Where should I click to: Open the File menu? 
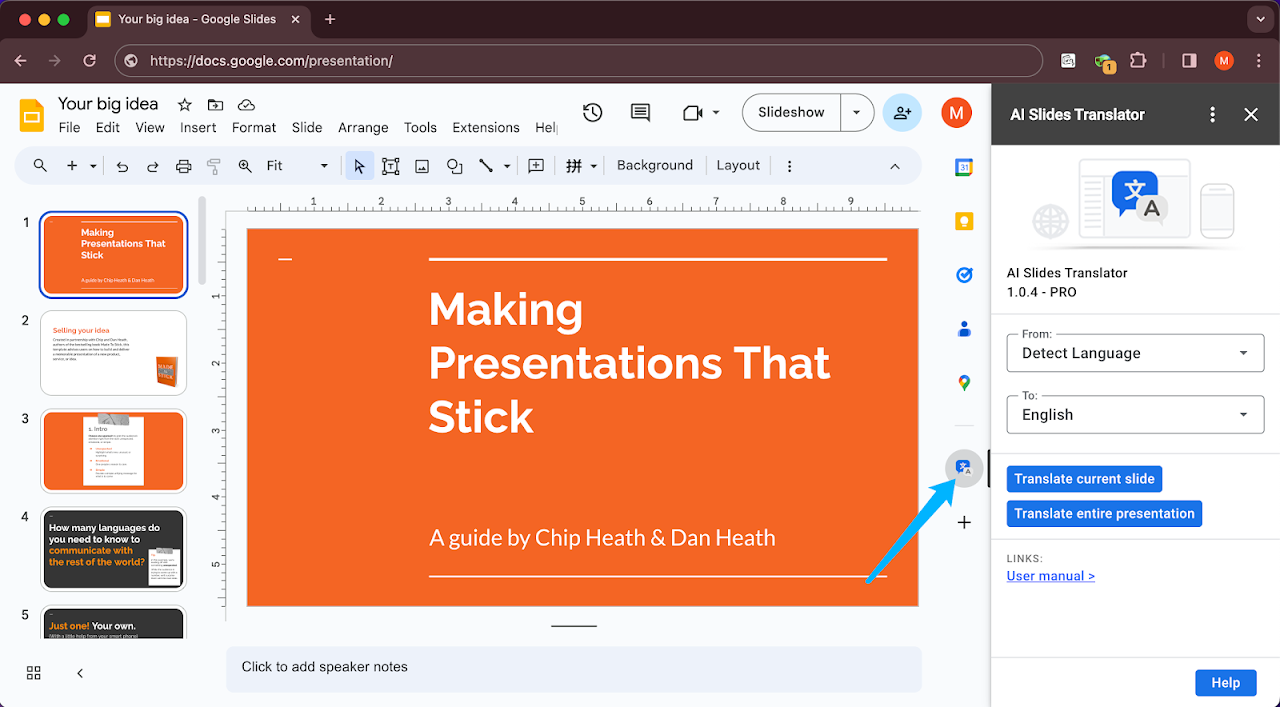(x=69, y=128)
